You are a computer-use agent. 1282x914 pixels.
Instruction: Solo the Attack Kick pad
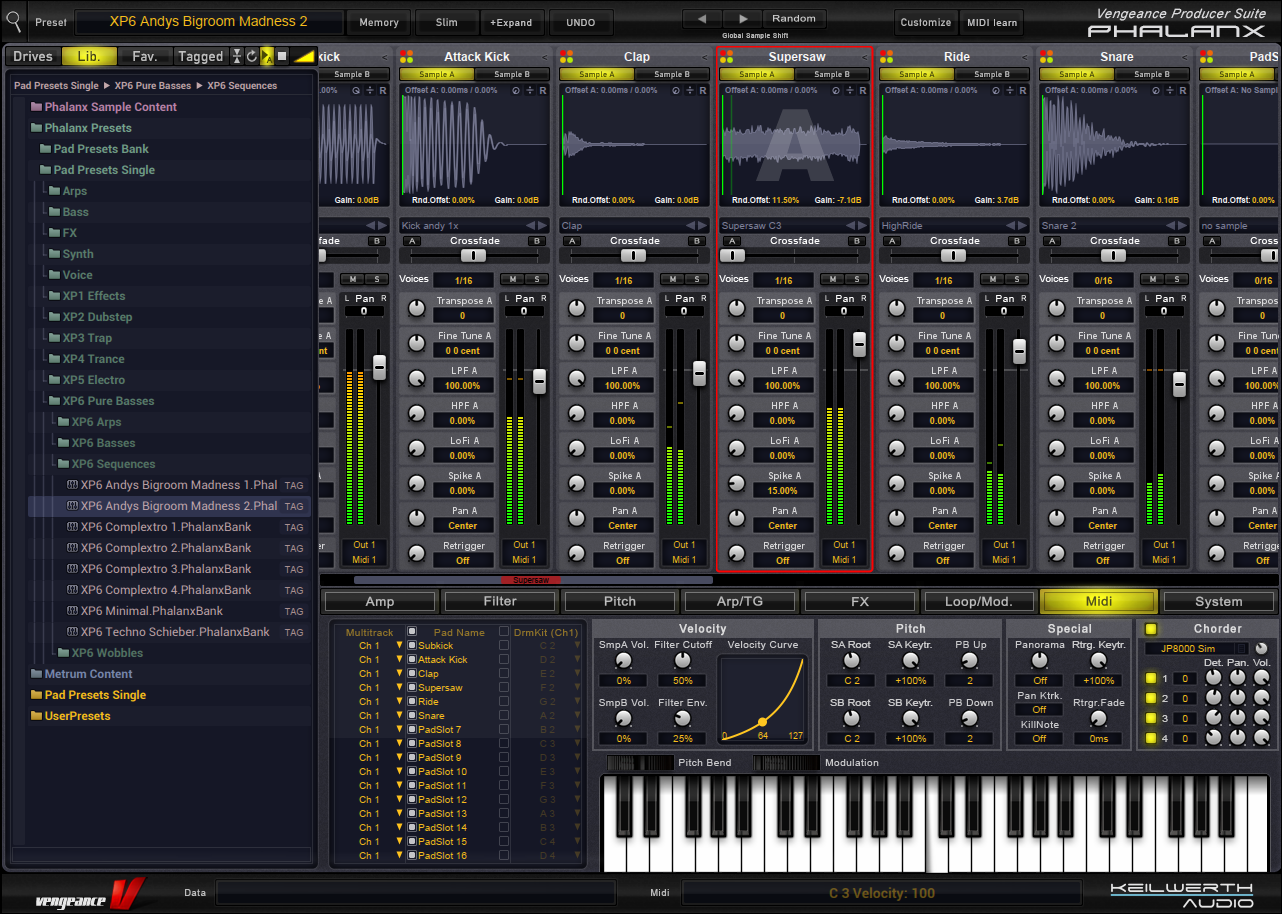point(537,279)
